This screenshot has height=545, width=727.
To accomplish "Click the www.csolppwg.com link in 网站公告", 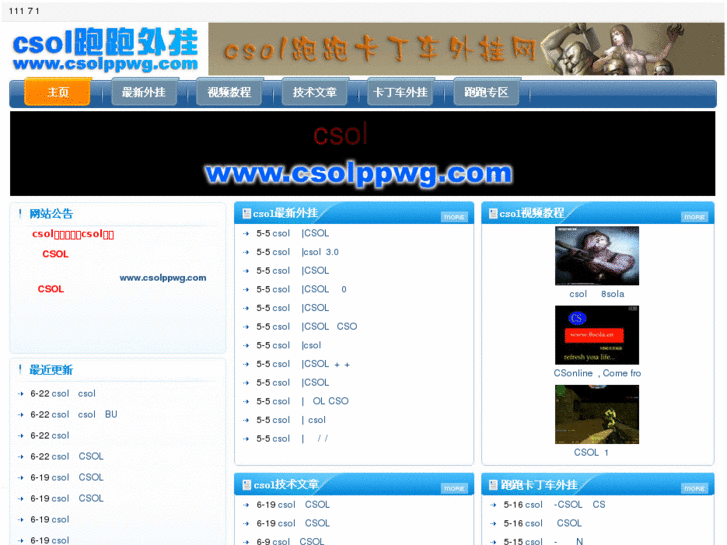I will point(163,278).
